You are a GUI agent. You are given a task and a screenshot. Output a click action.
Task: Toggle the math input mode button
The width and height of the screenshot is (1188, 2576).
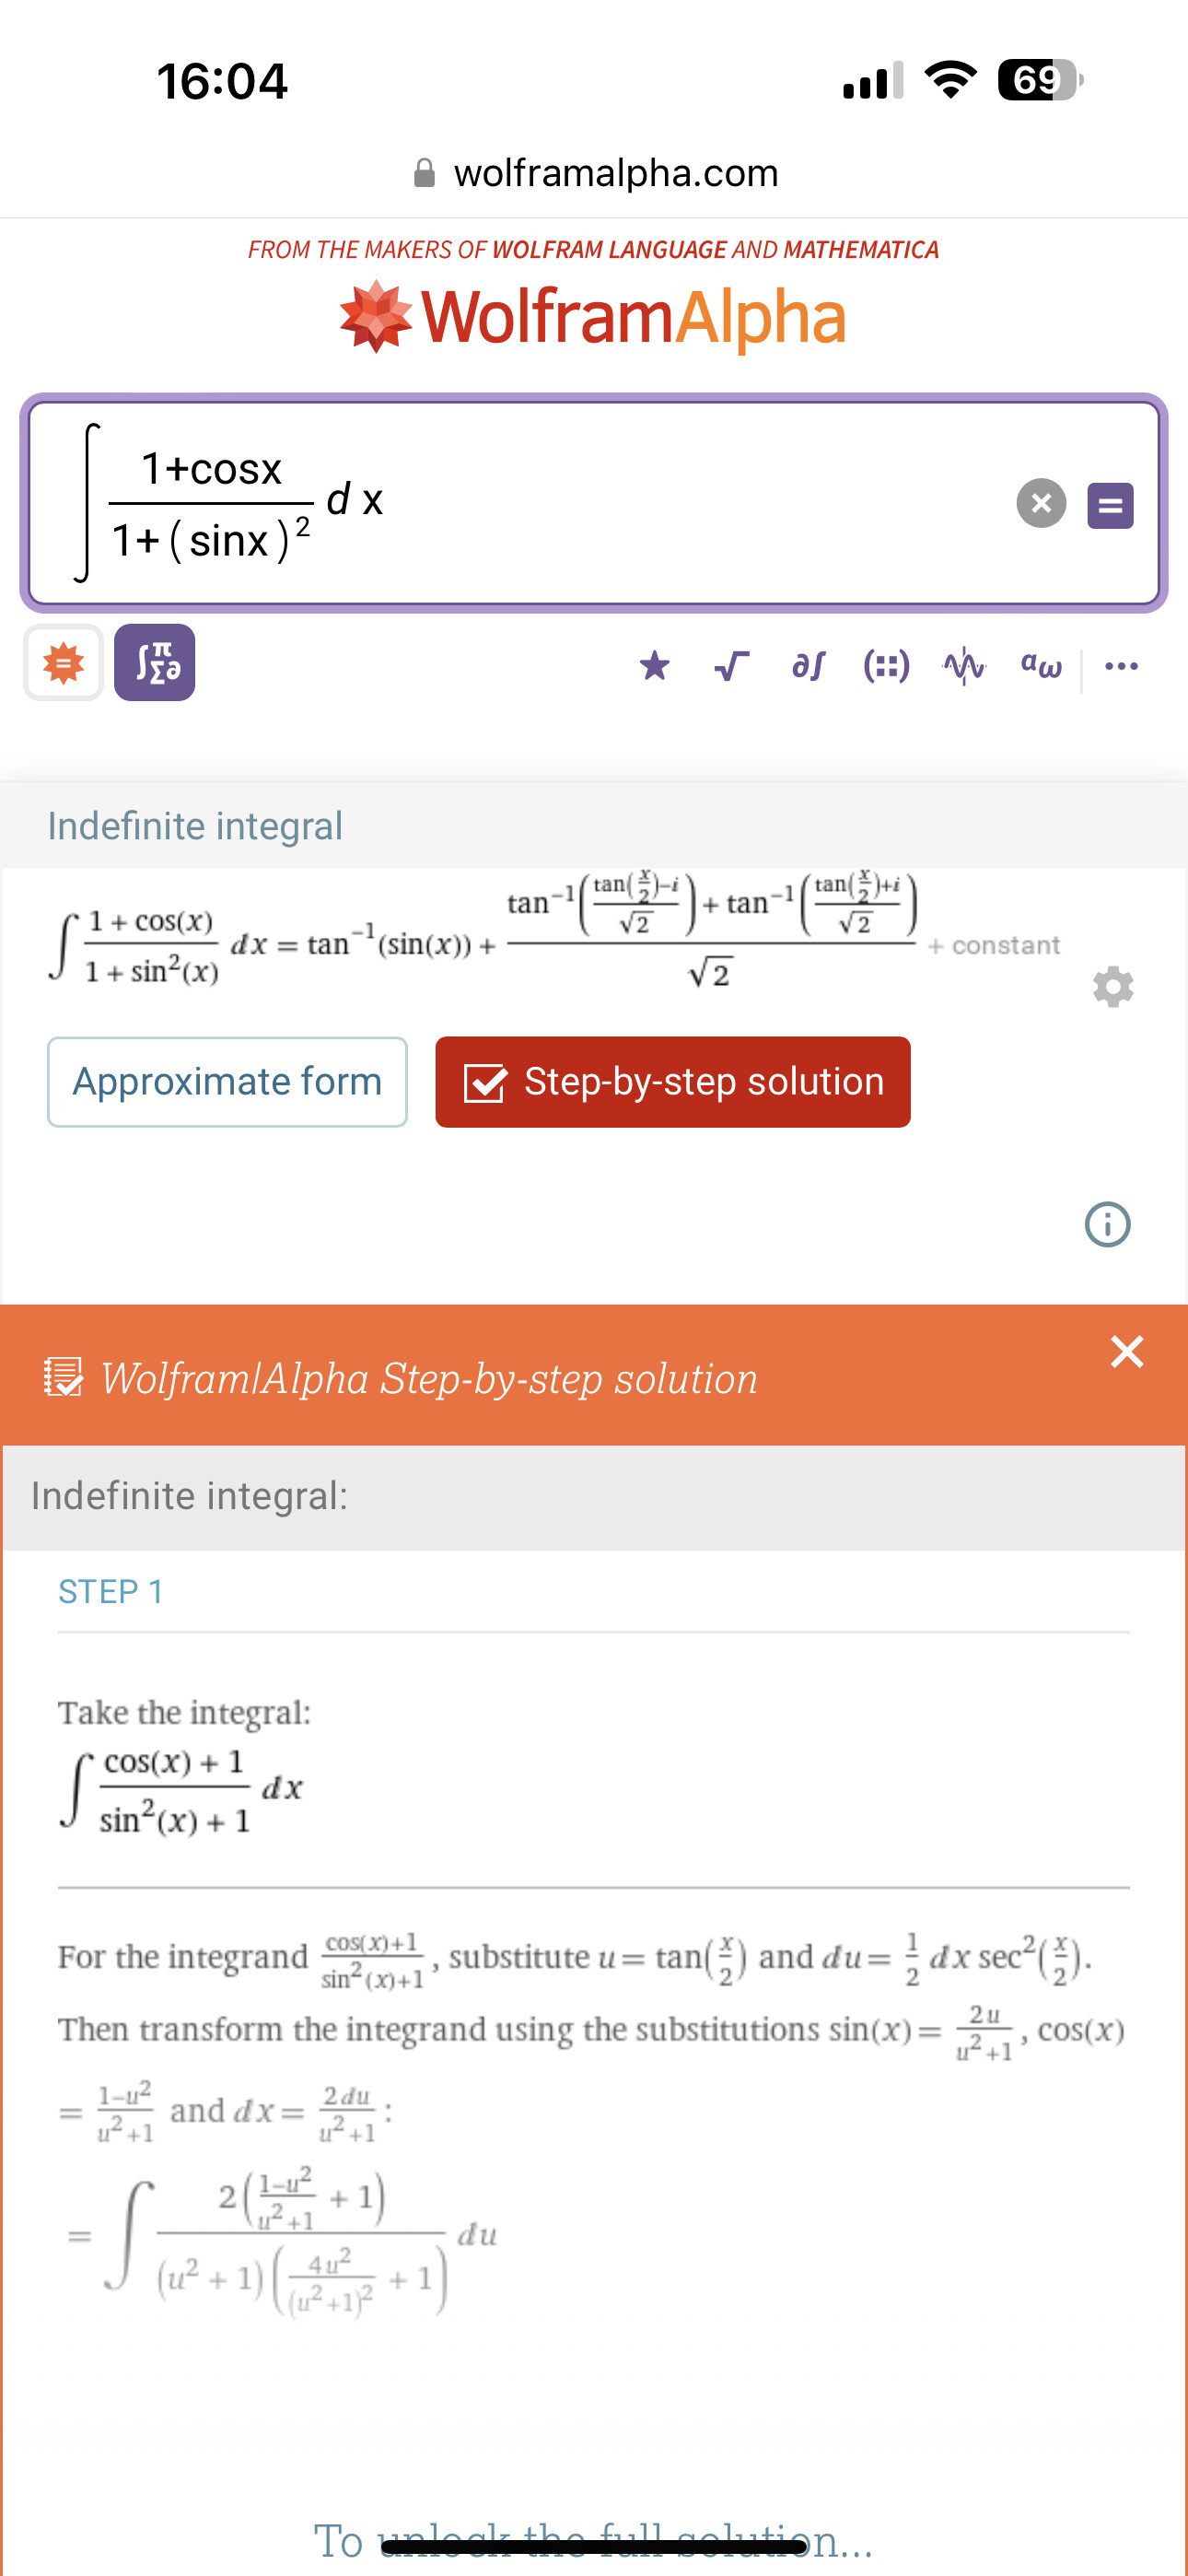point(155,663)
